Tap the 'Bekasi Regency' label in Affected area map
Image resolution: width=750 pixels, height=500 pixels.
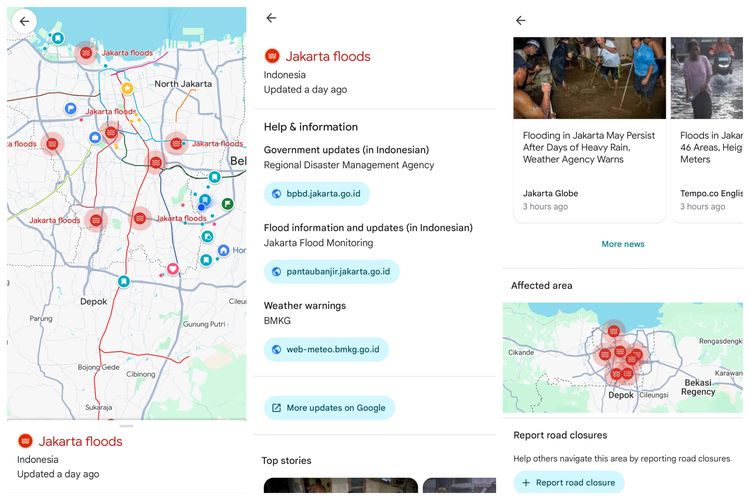coord(698,387)
